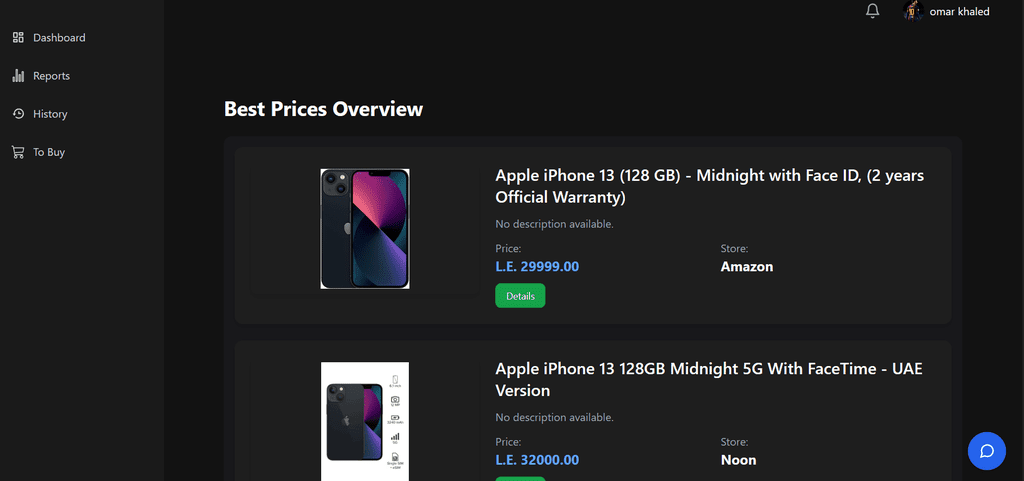Select History in the sidebar
The width and height of the screenshot is (1024, 481).
(50, 114)
